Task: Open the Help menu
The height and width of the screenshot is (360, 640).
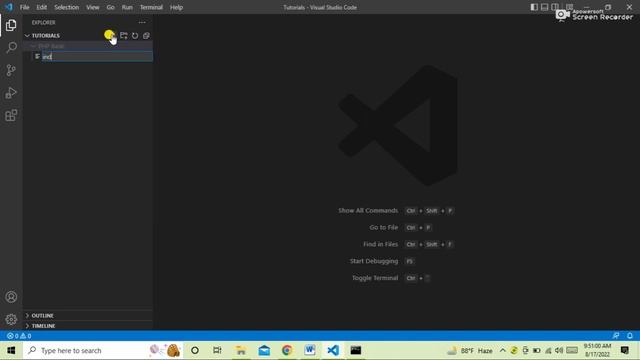Action: (176, 7)
